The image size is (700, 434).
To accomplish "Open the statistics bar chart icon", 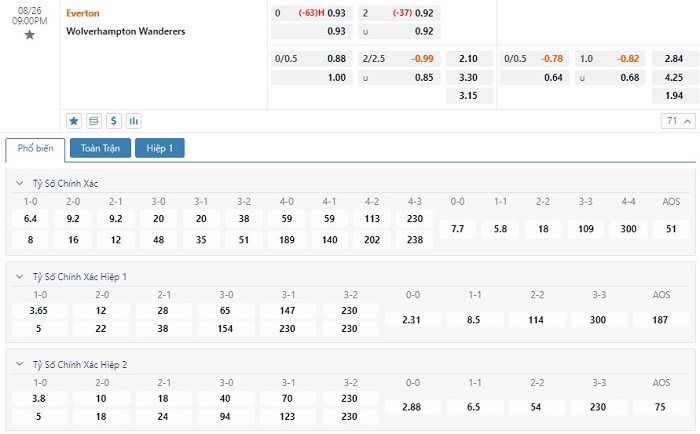I will coord(133,121).
